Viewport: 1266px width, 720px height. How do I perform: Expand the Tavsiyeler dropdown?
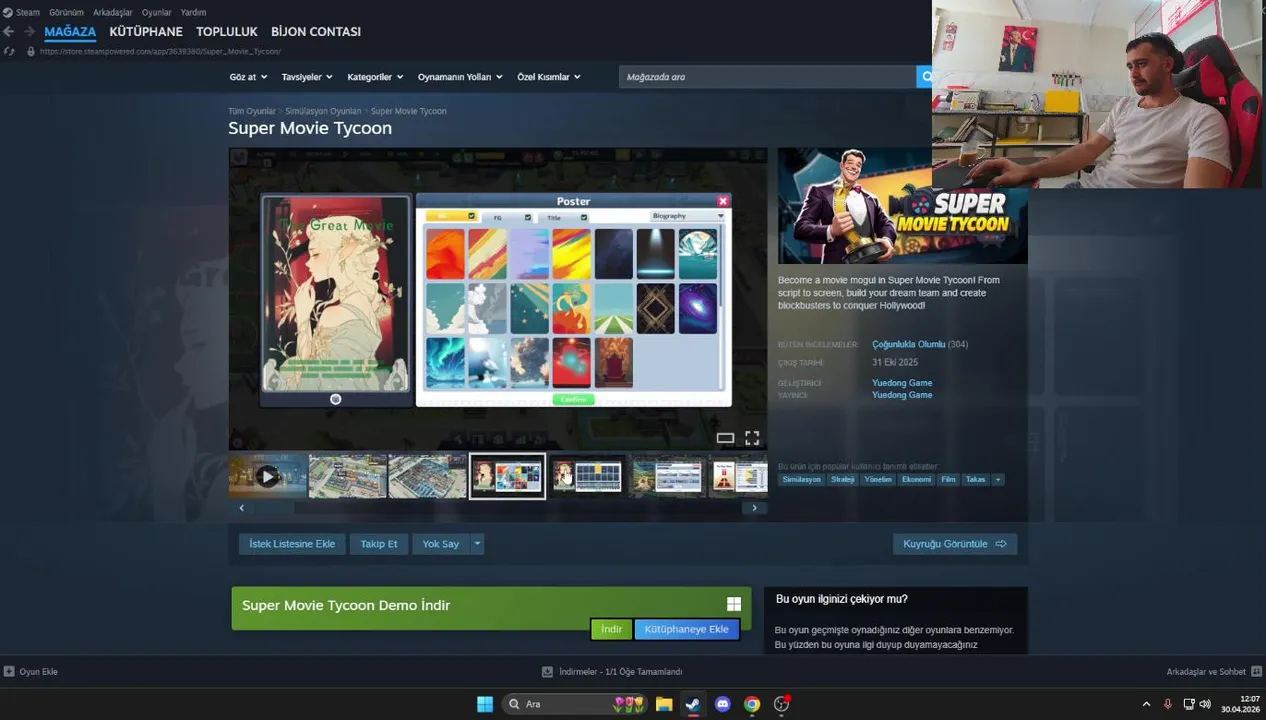(x=307, y=77)
